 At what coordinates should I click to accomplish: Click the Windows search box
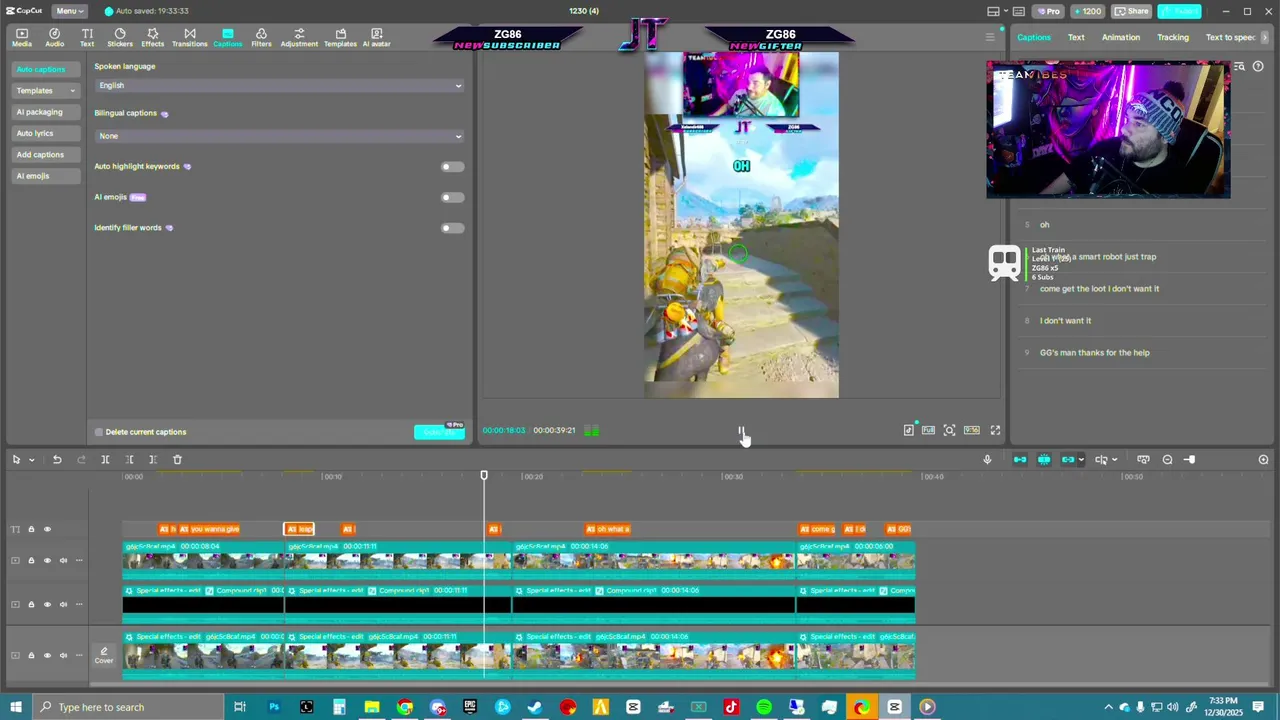(x=130, y=707)
